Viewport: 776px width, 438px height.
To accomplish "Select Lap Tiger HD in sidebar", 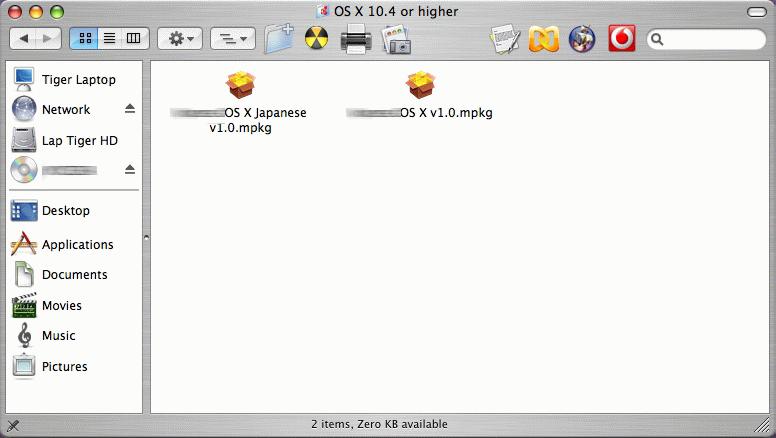I will 74,141.
